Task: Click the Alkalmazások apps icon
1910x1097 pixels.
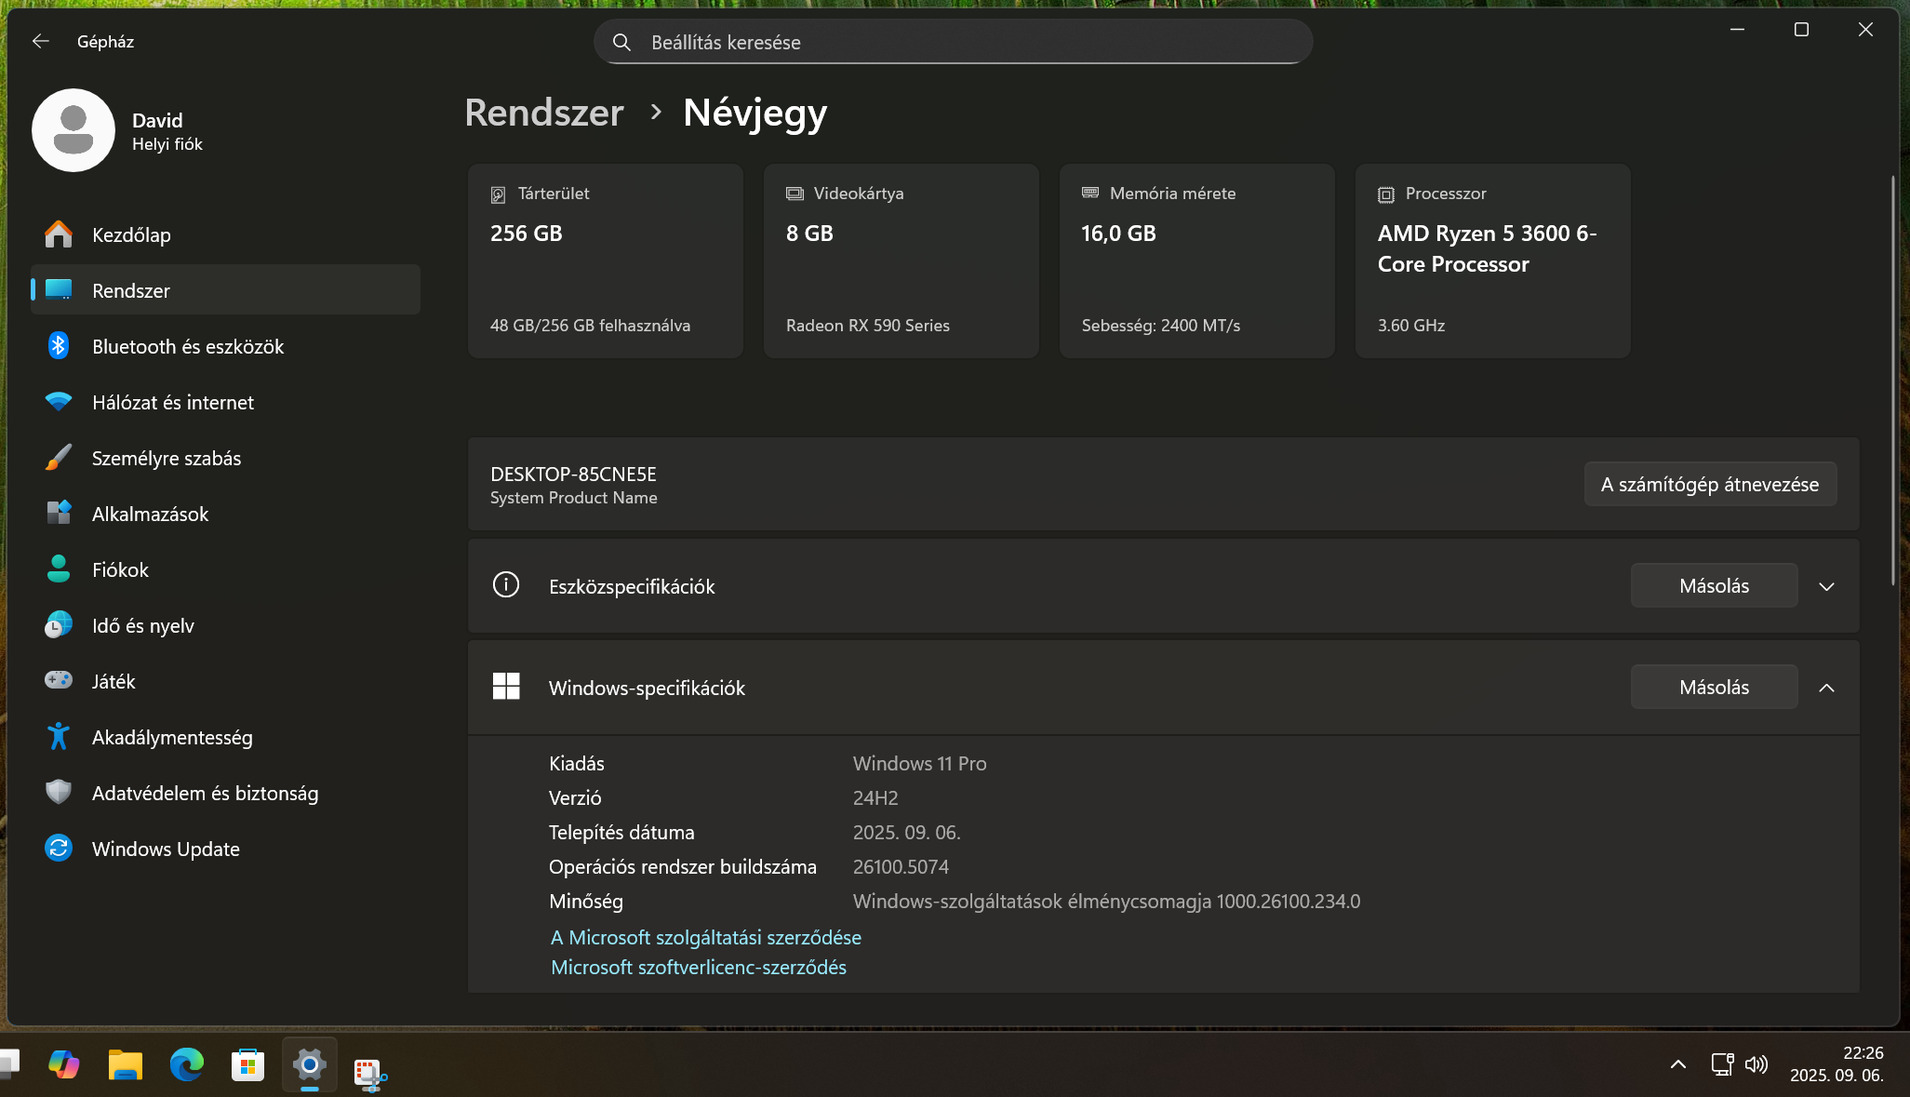Action: pyautogui.click(x=58, y=513)
